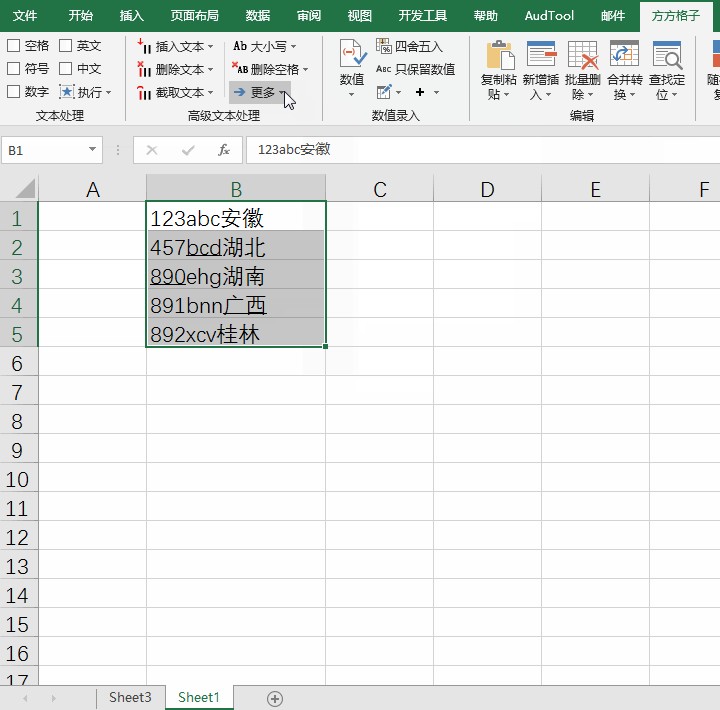720x710 pixels.
Task: Switch to the Sheet3 worksheet tab
Action: coord(130,698)
